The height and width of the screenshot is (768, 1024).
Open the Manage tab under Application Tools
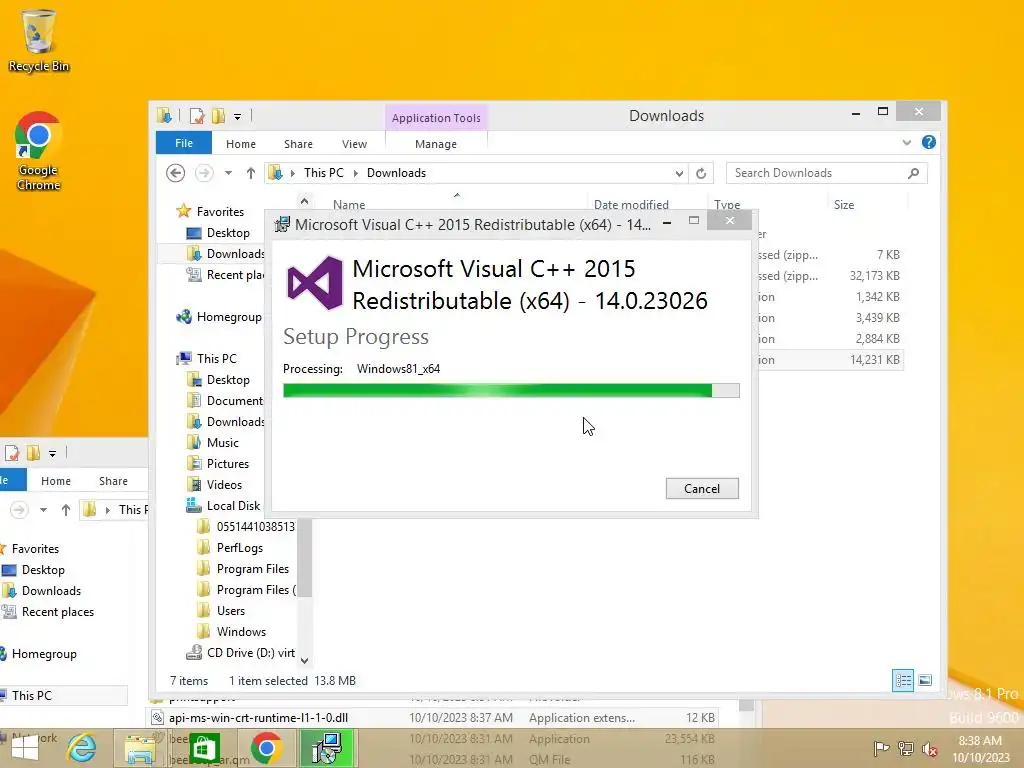436,144
